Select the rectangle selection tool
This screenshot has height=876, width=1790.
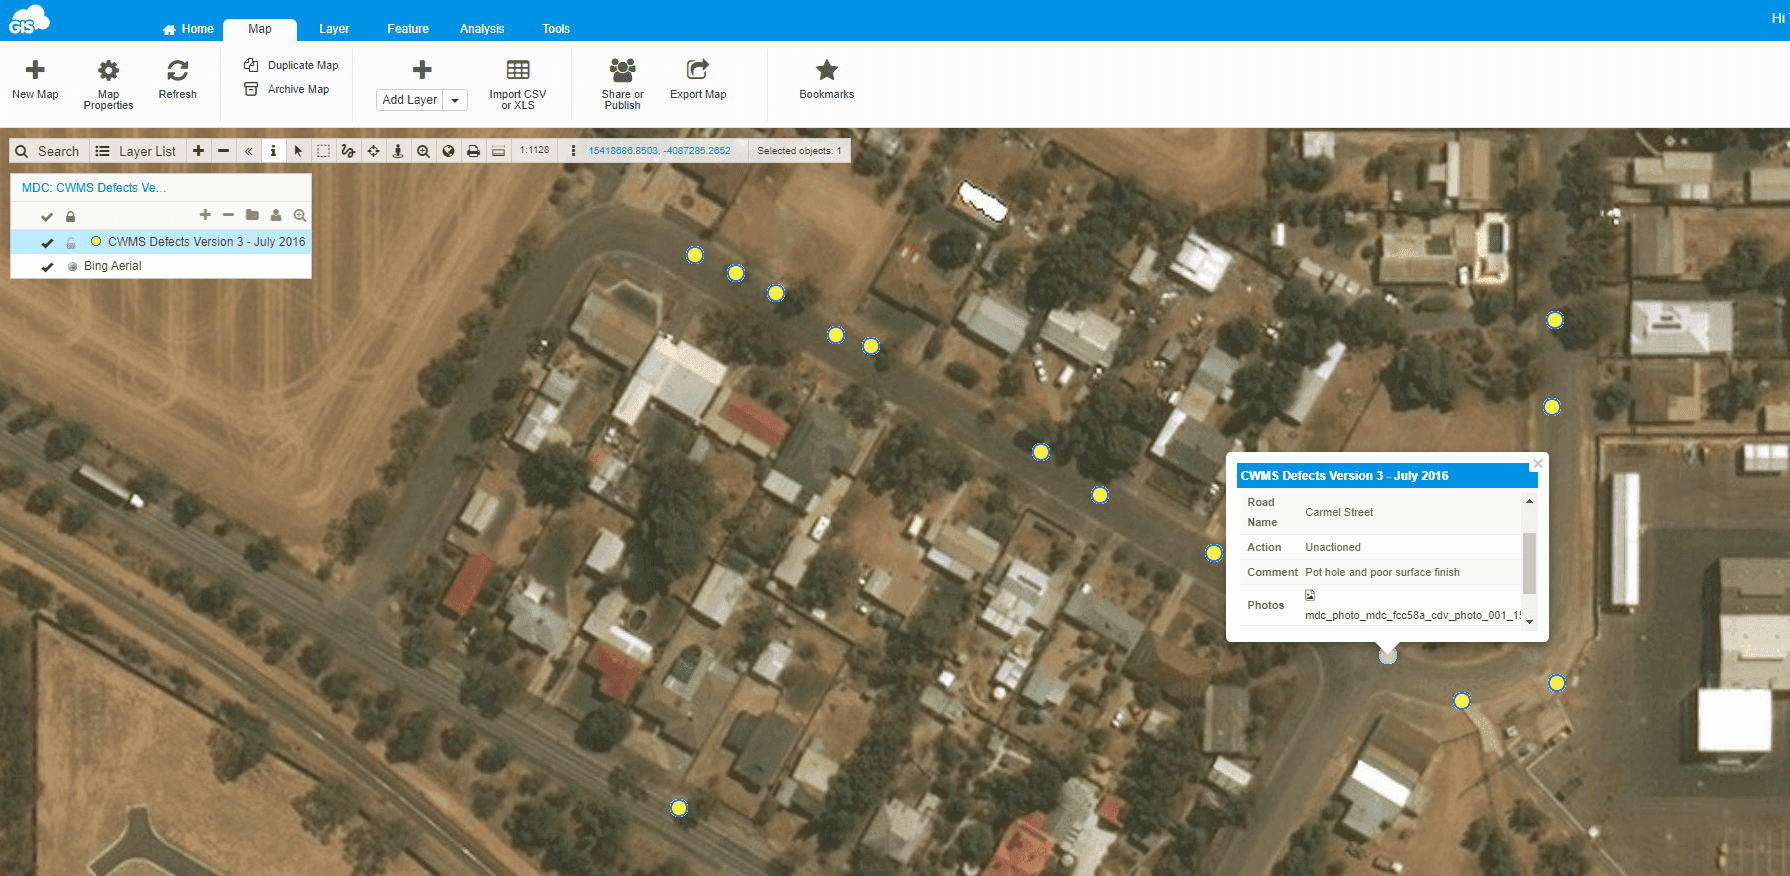tap(323, 151)
